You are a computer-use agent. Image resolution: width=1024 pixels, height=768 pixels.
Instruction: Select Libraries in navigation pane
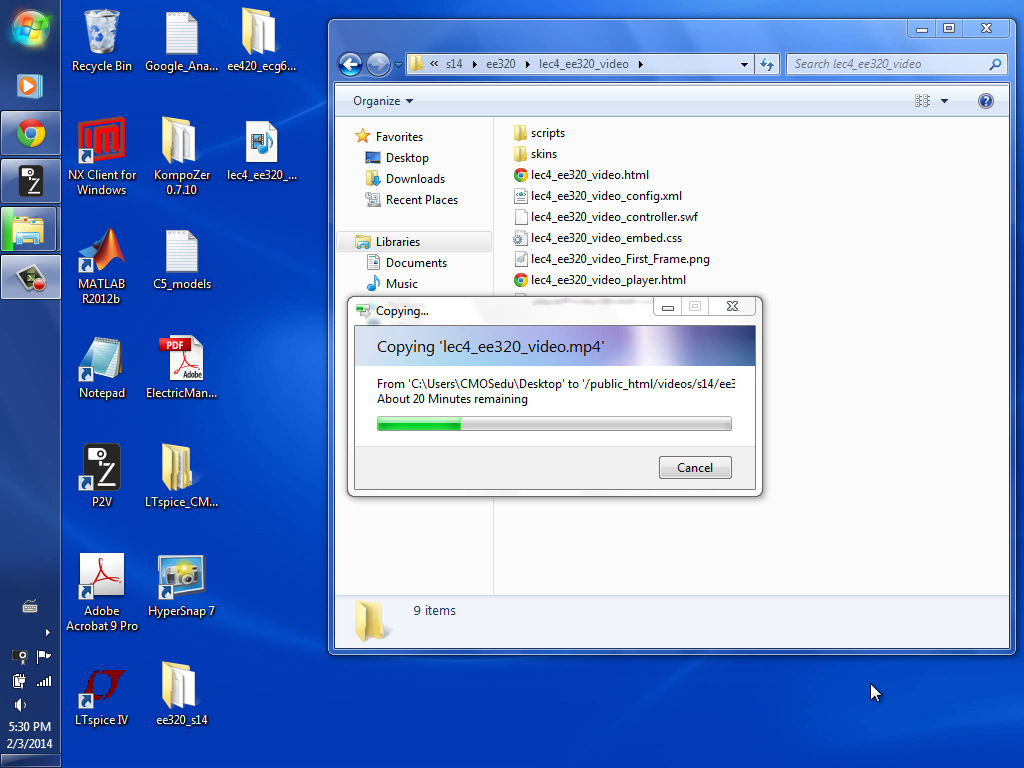click(414, 242)
